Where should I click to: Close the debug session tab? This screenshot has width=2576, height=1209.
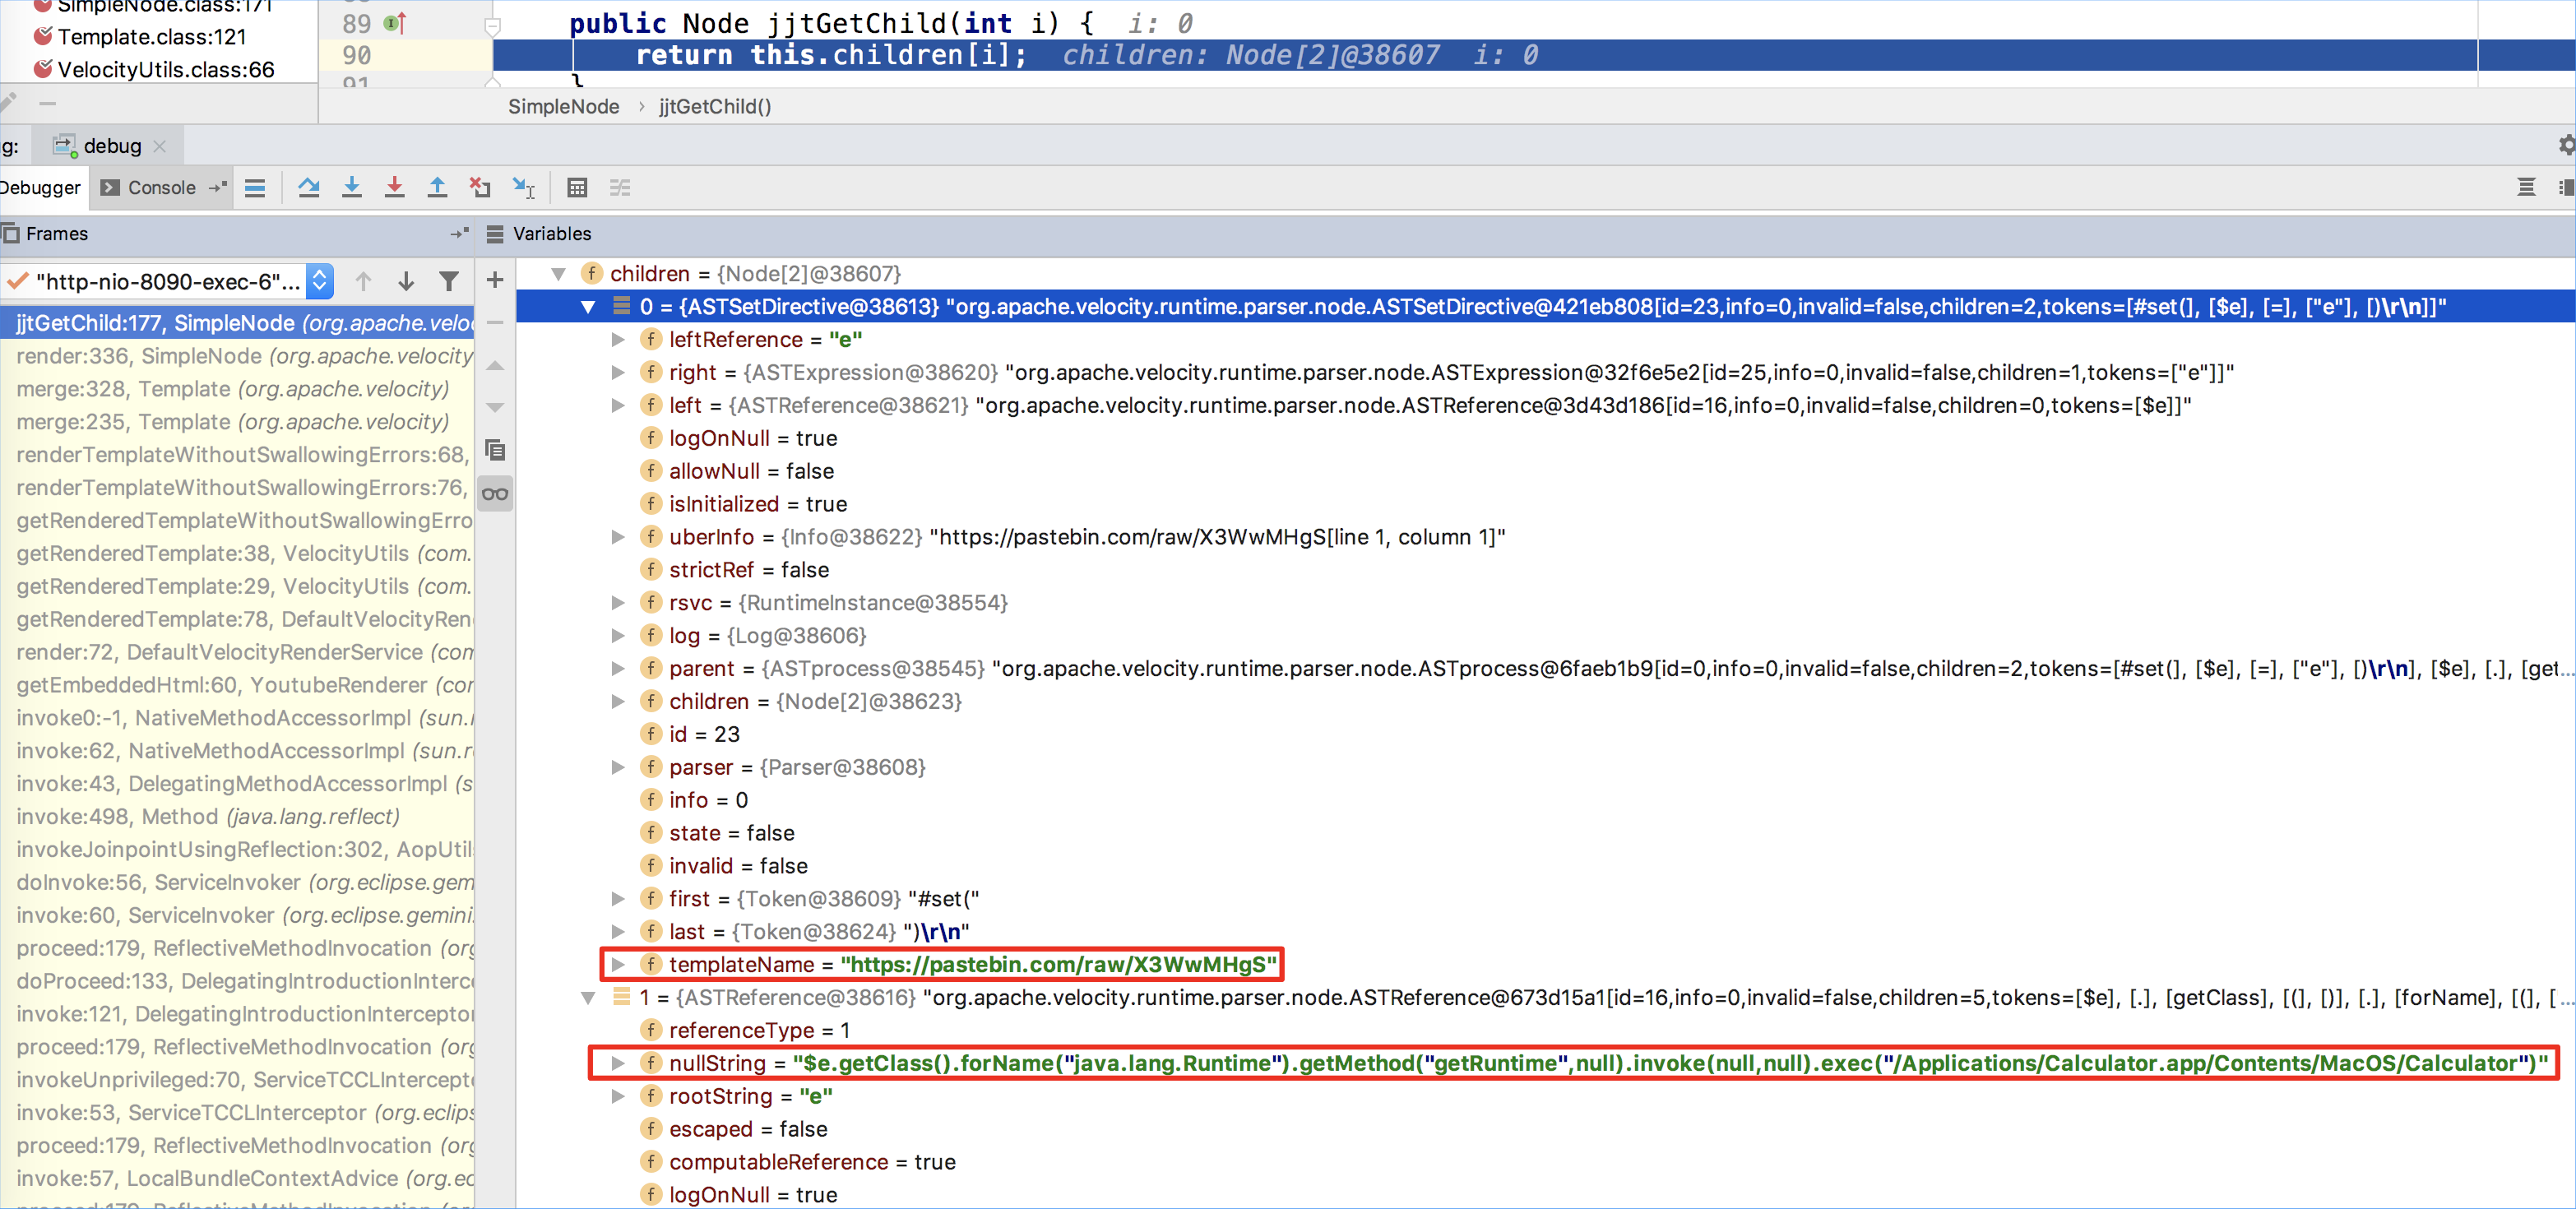point(160,146)
